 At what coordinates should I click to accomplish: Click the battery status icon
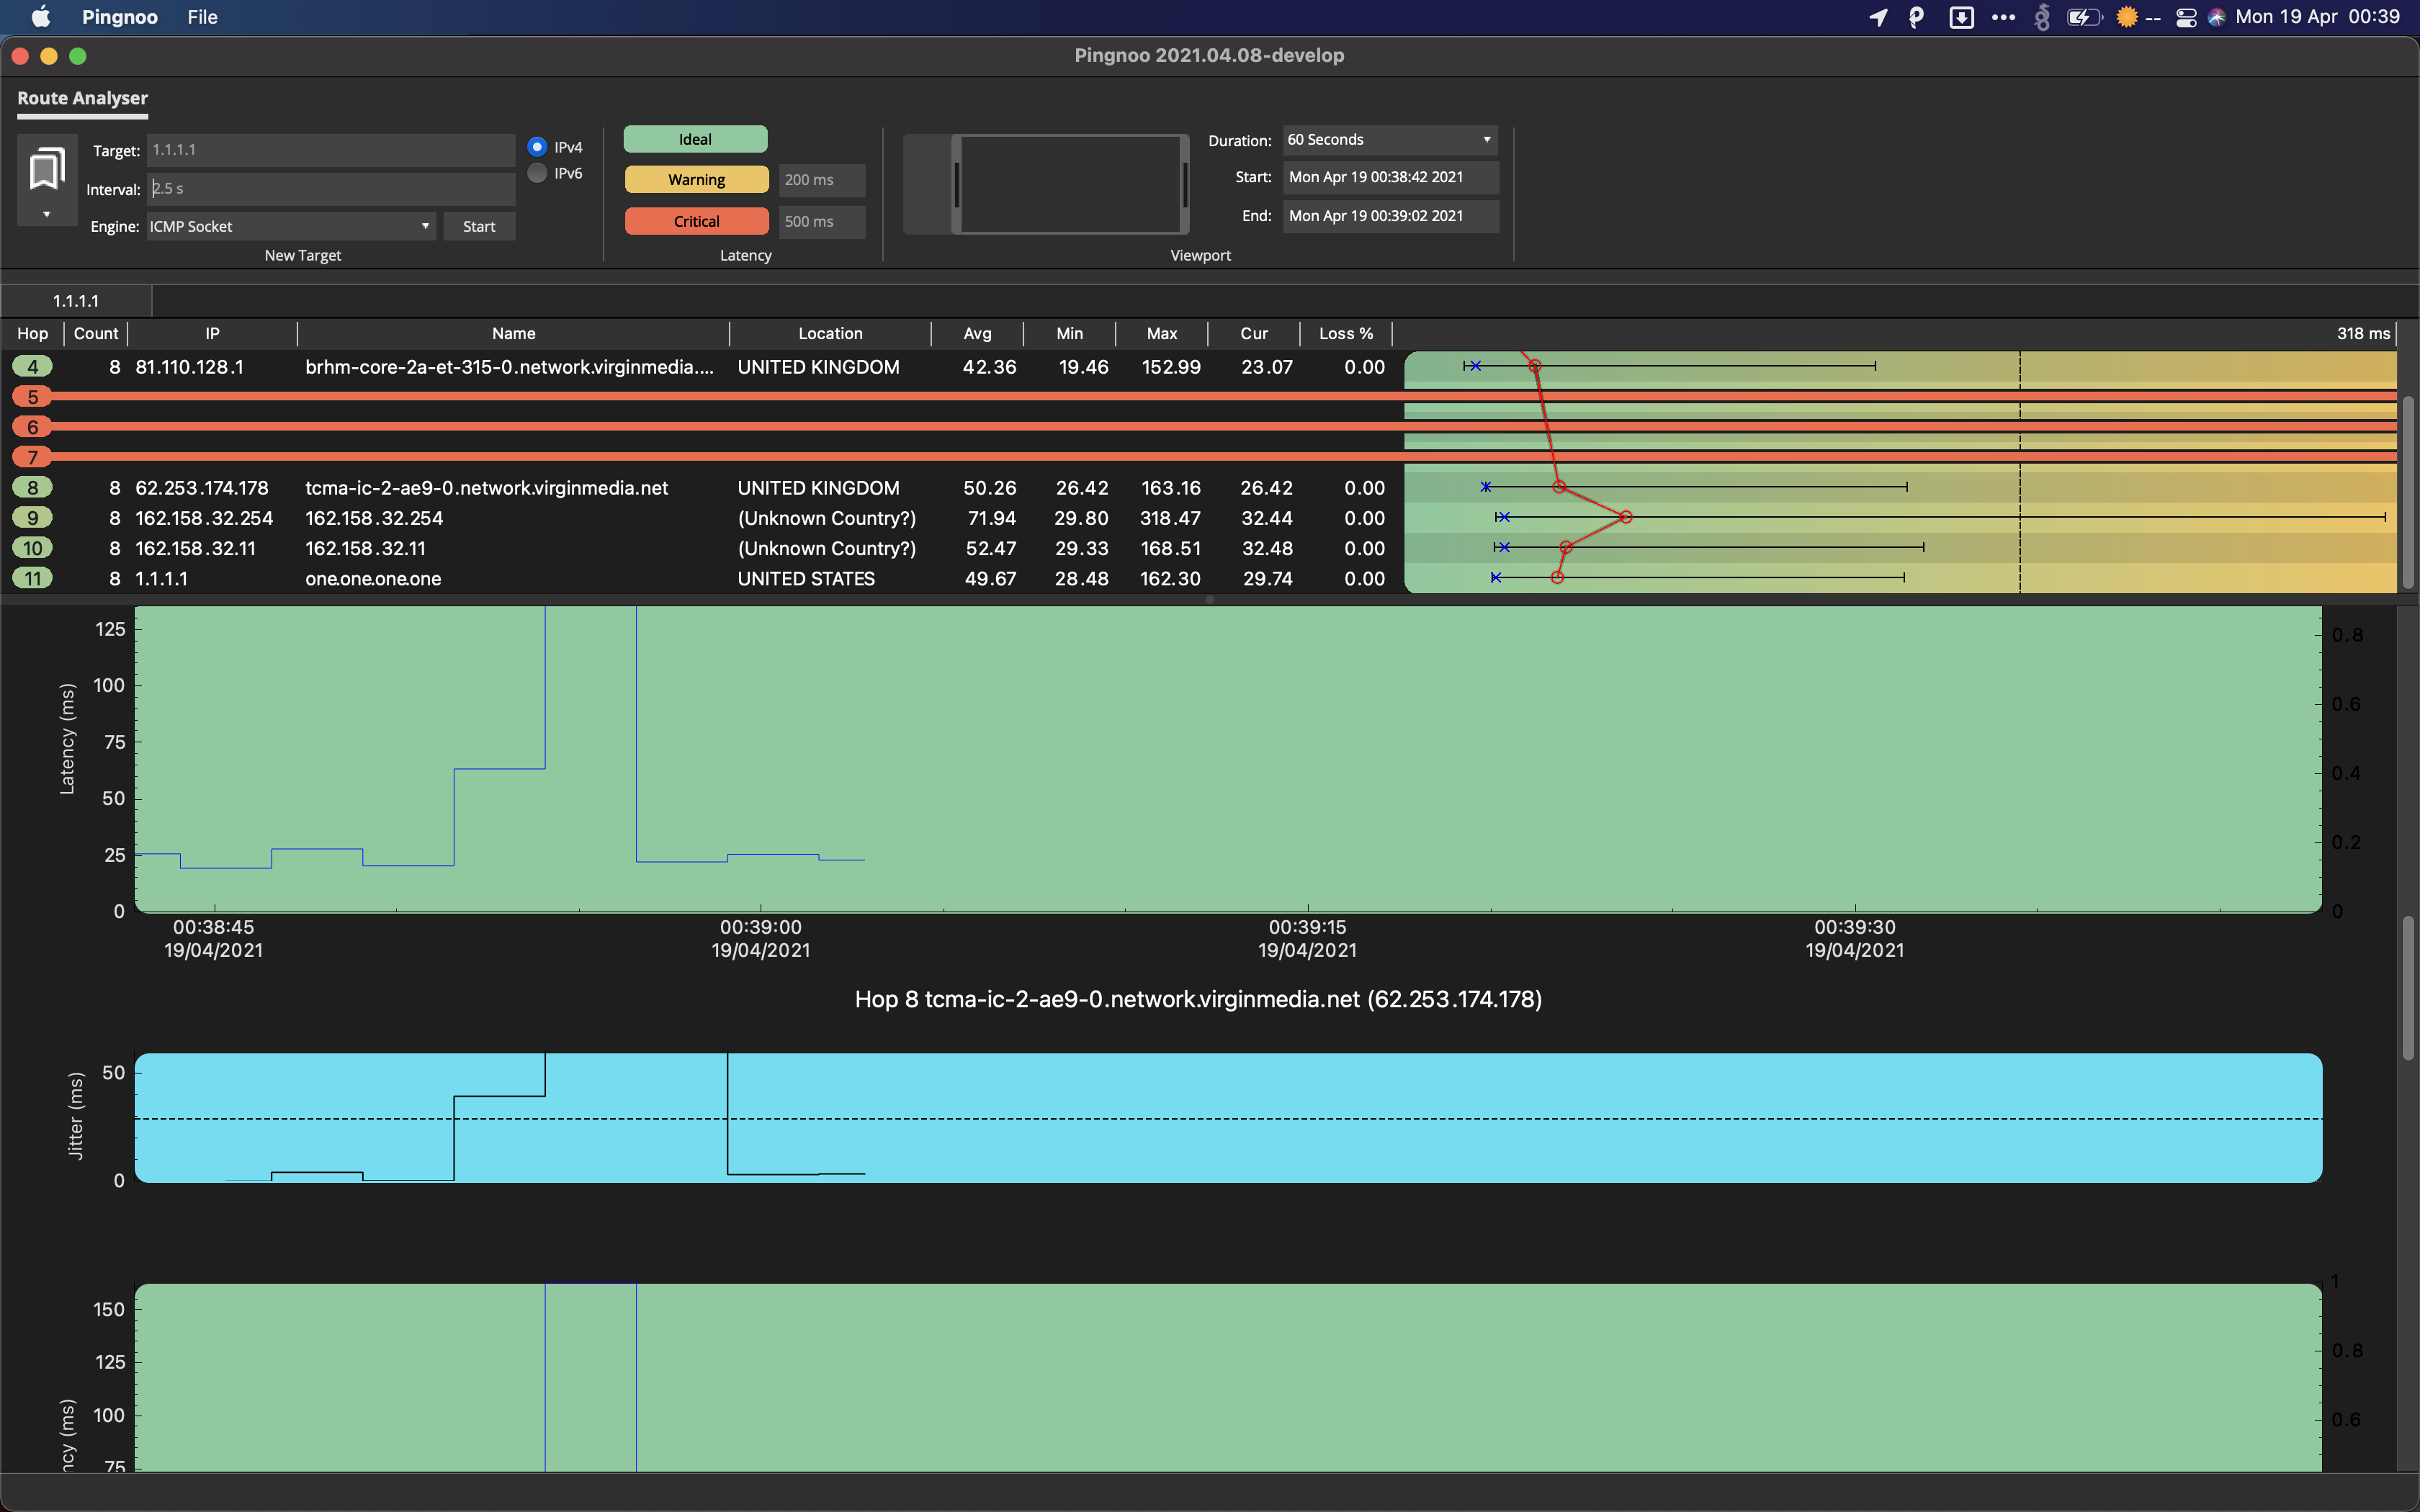(x=2085, y=17)
